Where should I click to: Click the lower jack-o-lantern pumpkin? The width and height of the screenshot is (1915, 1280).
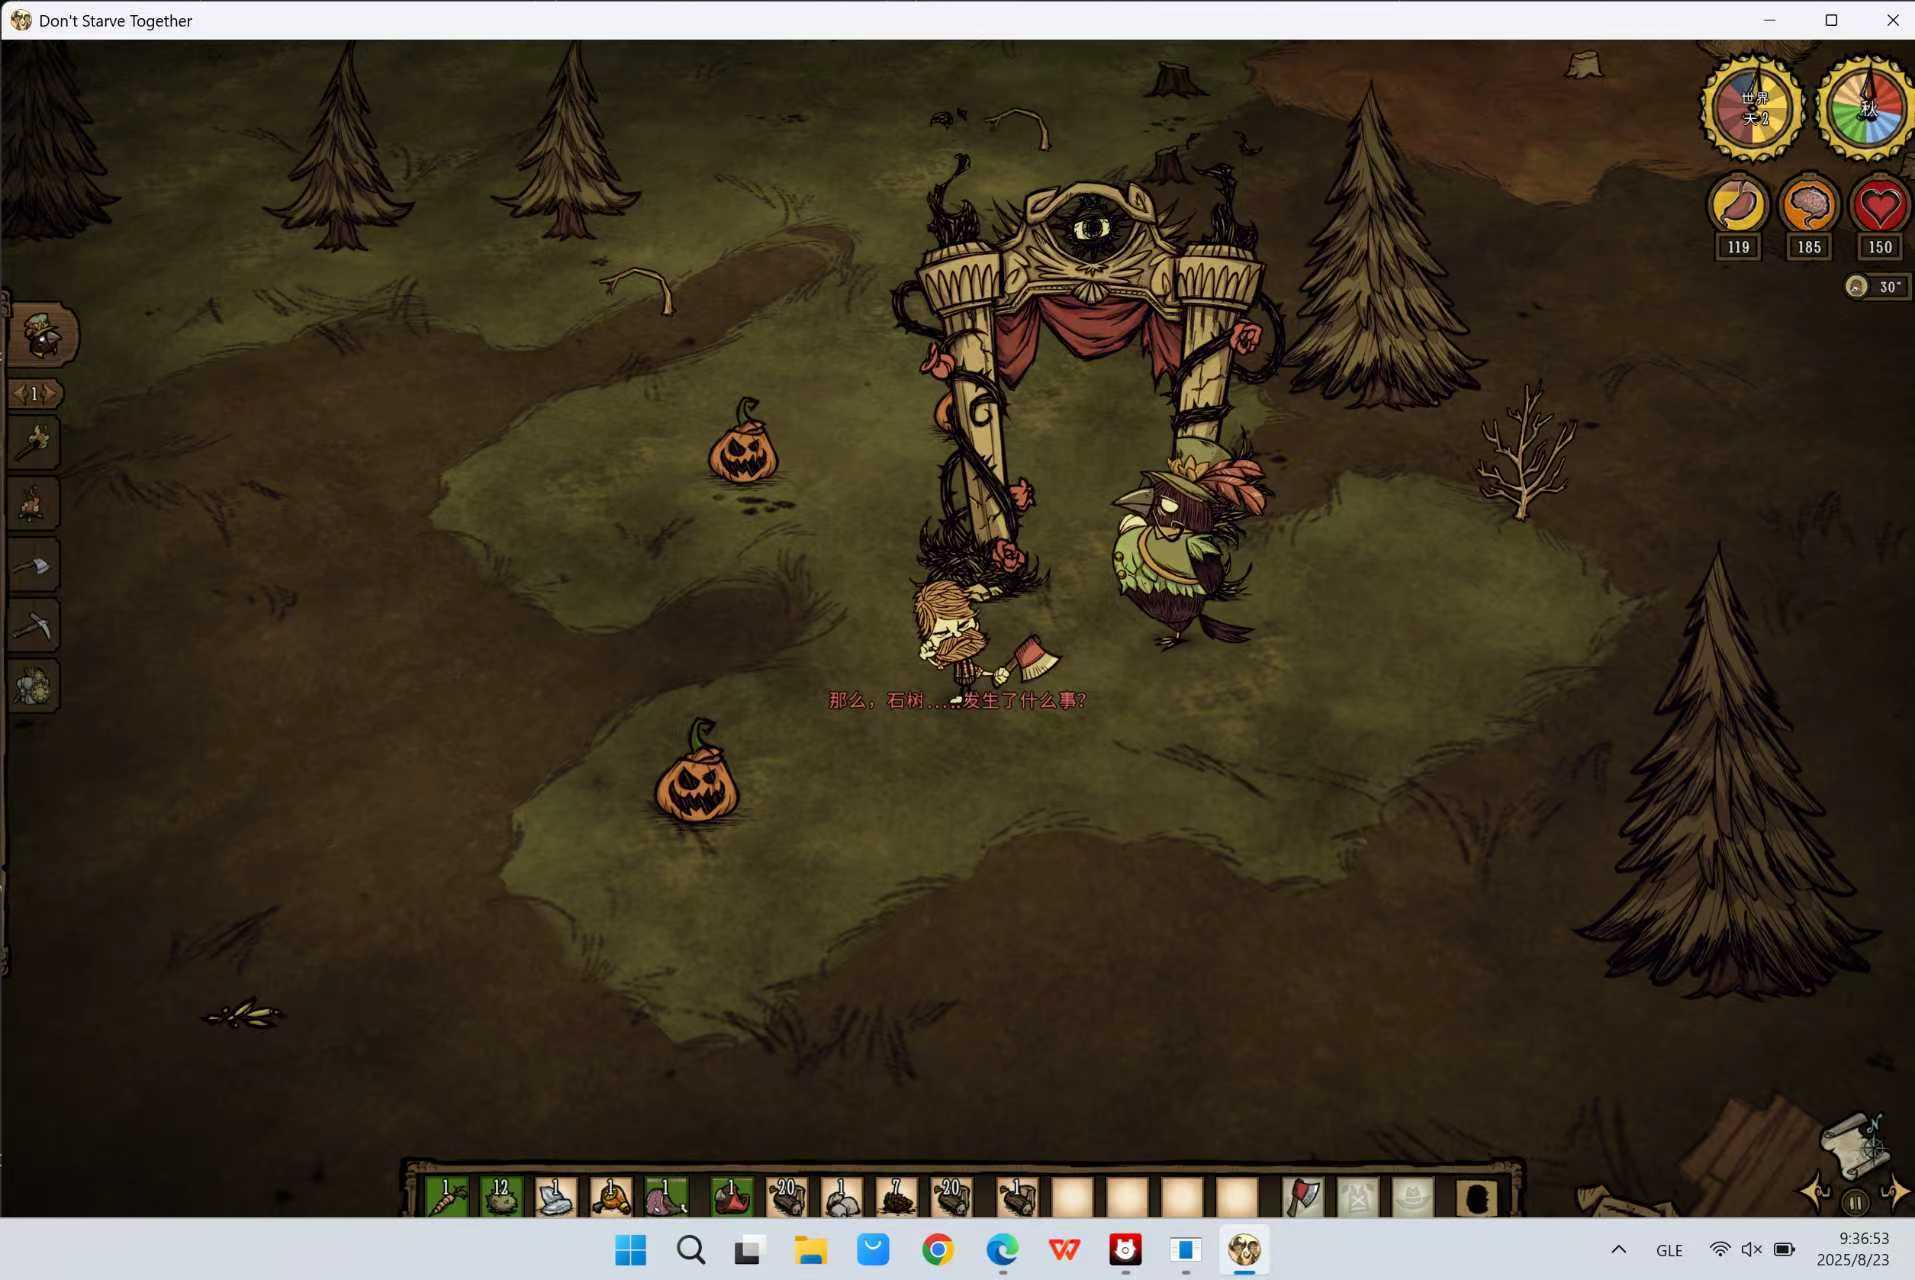[697, 775]
